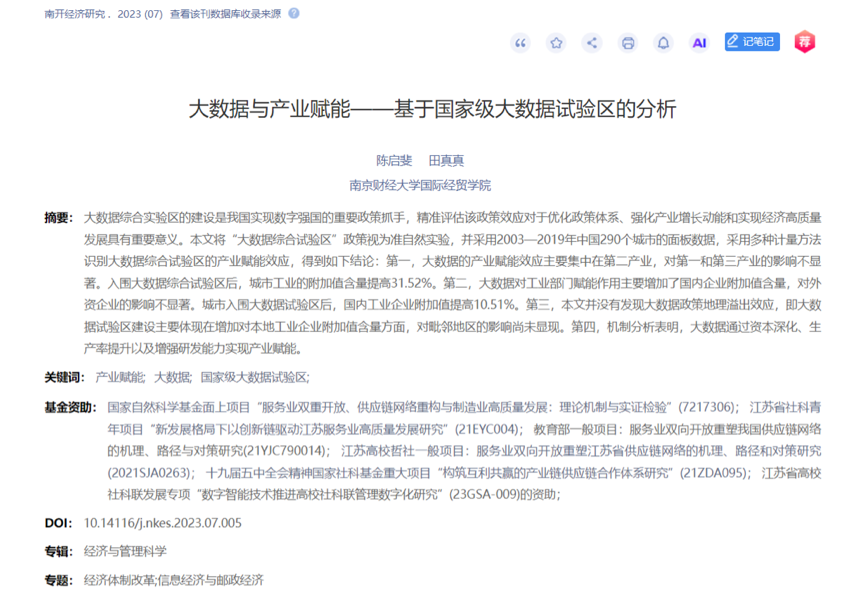Open author 田真真 profile
This screenshot has width=846, height=594.
click(446, 161)
